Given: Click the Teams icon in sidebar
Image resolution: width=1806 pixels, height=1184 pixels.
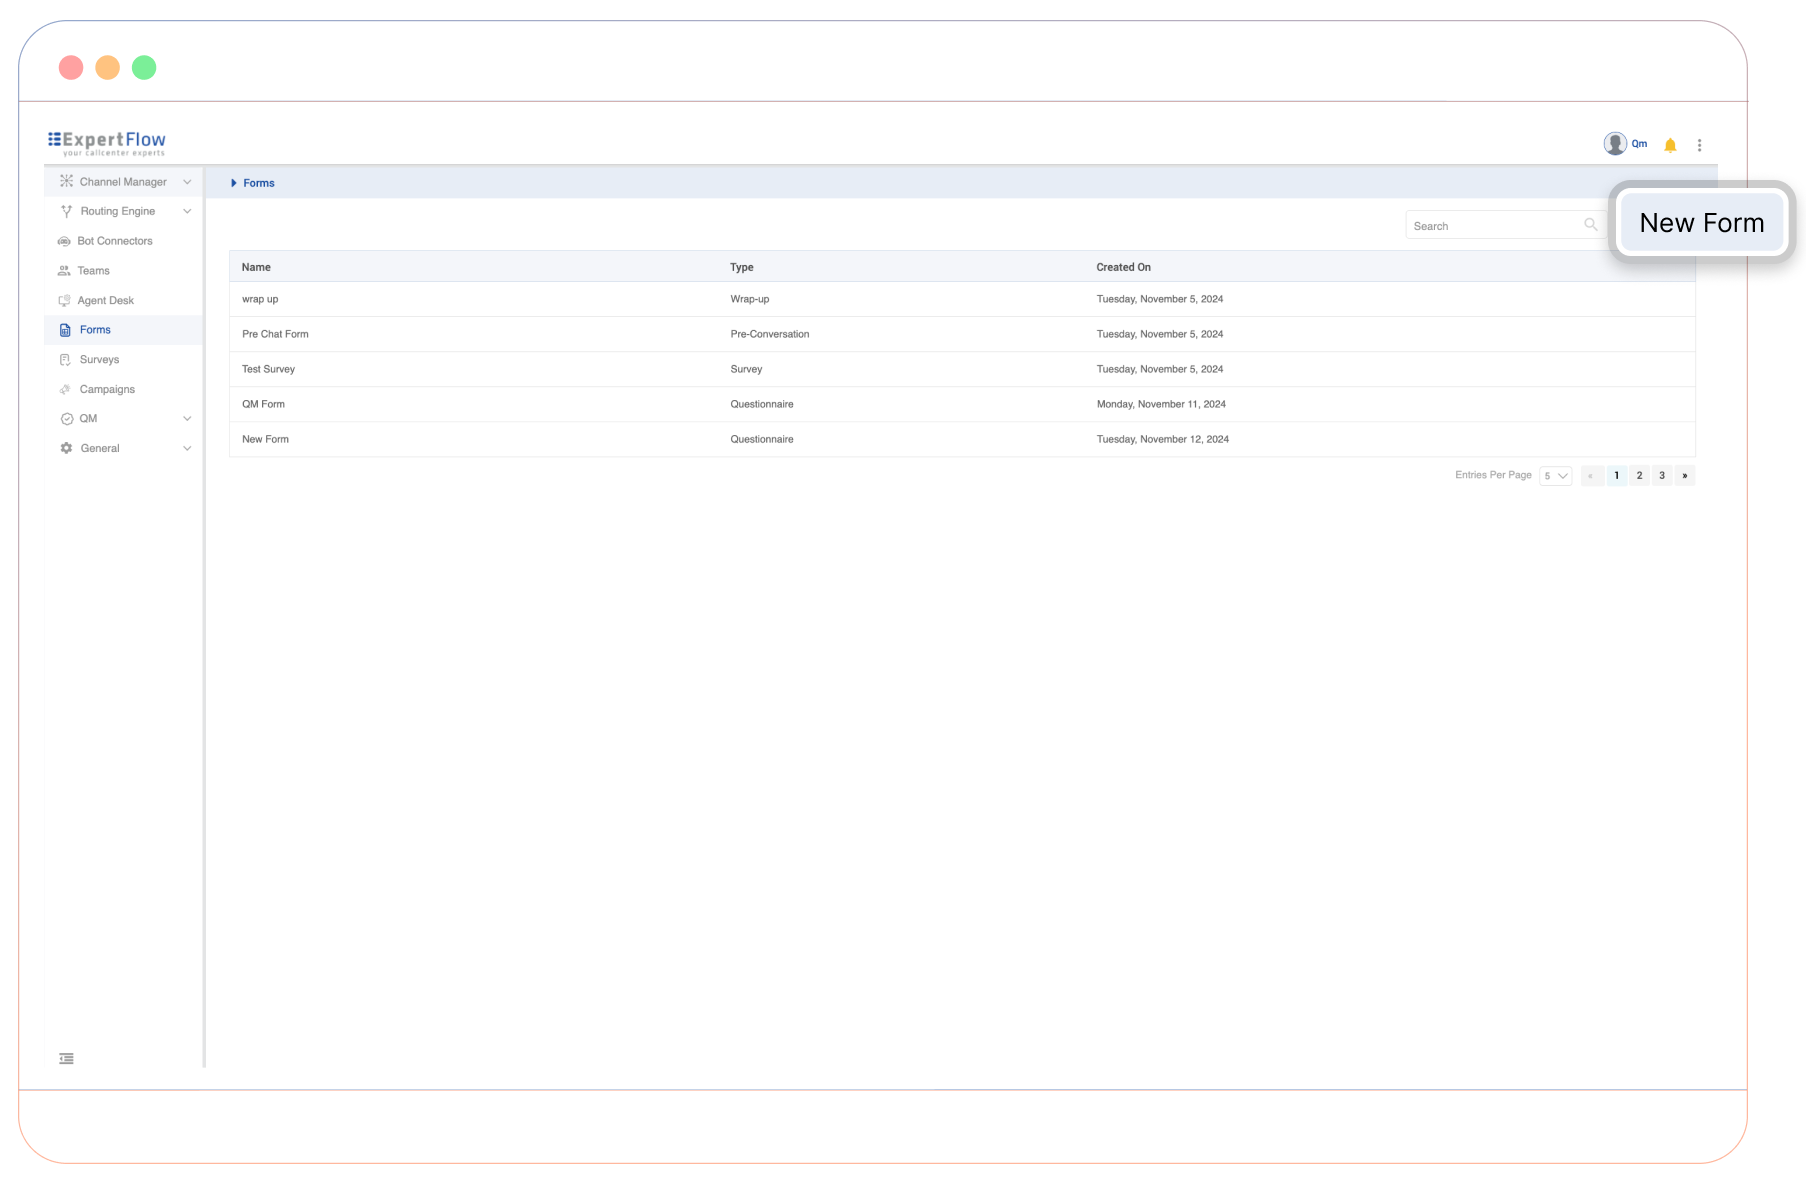Looking at the screenshot, I should (x=64, y=271).
